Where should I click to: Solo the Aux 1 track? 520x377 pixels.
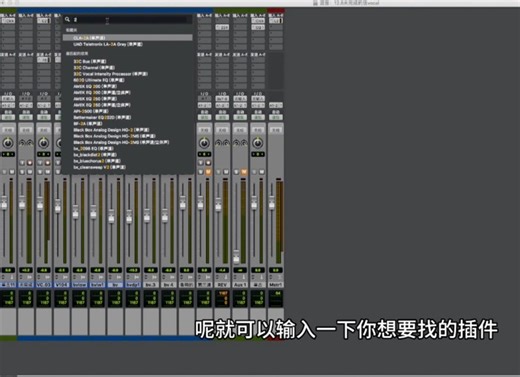[x=237, y=172]
